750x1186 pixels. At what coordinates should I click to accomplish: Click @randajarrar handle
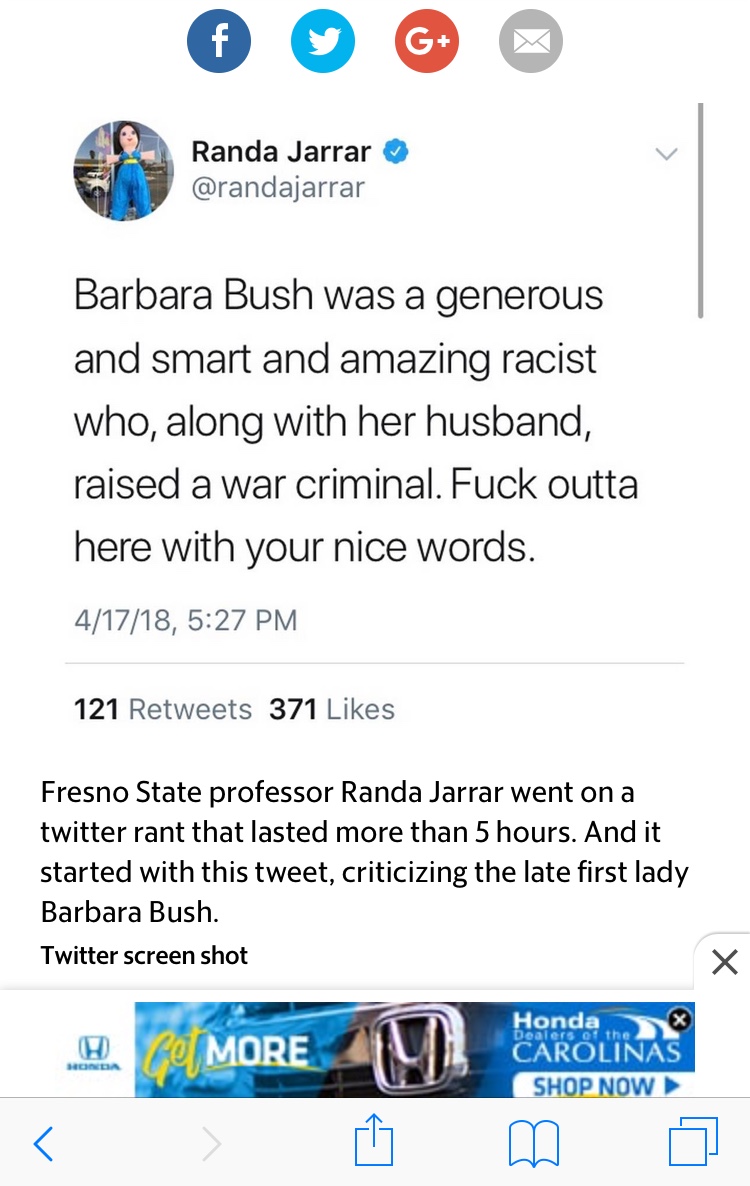(277, 187)
